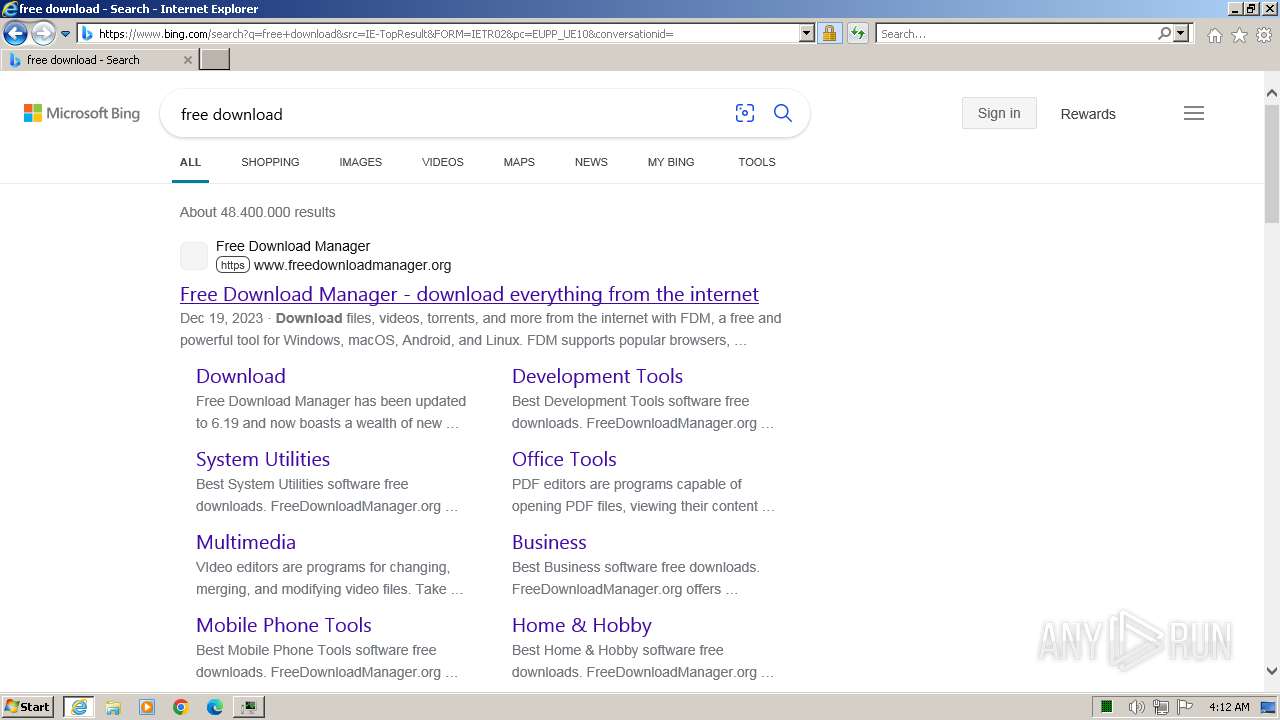This screenshot has height=720, width=1280.
Task: Switch to the MAPS tab
Action: 519,162
